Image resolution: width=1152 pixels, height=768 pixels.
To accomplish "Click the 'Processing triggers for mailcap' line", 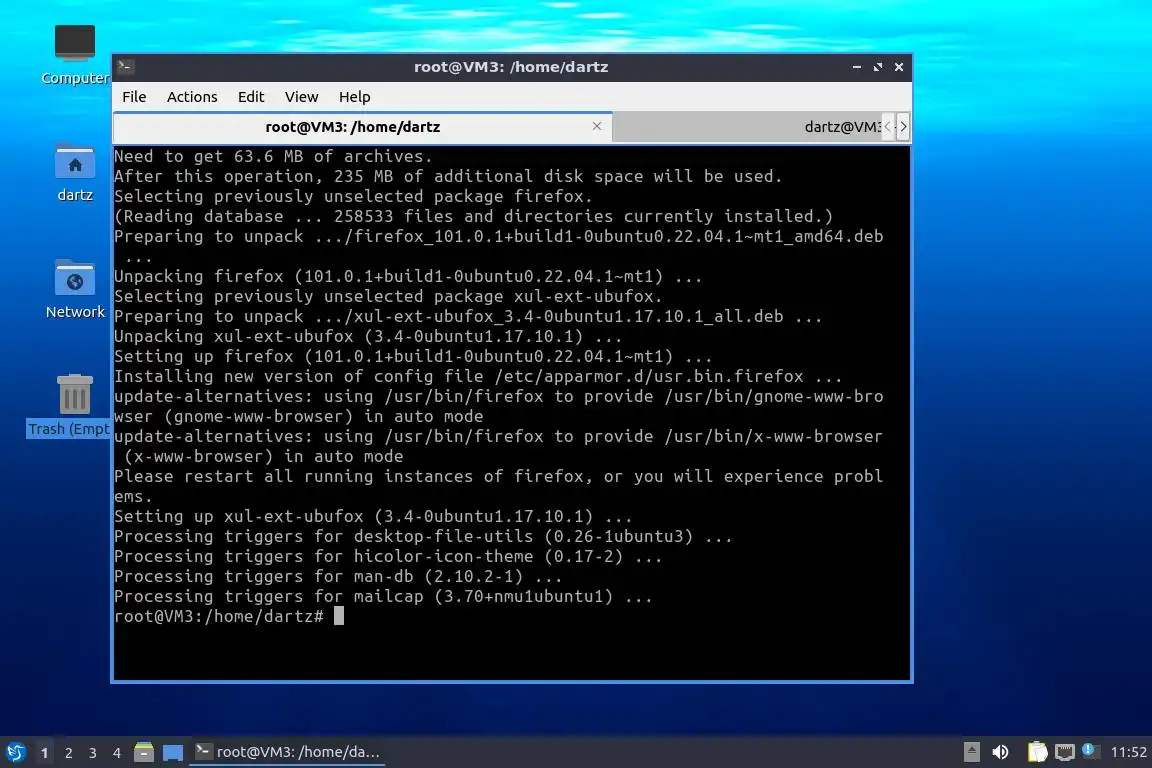I will point(383,596).
